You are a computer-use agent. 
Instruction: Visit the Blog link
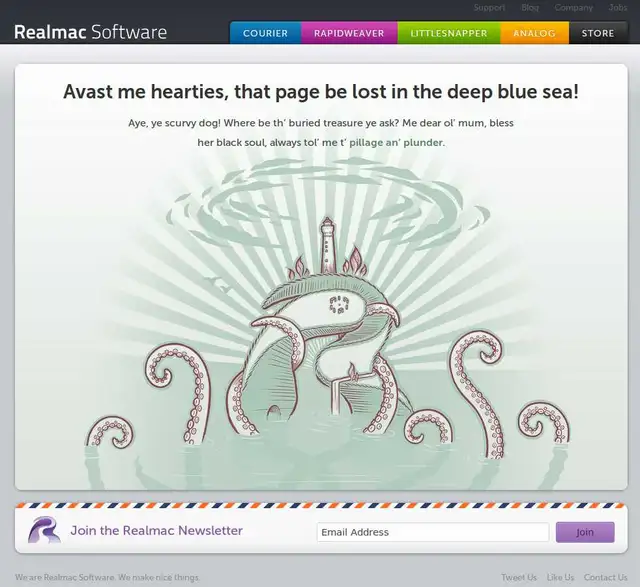coord(530,7)
